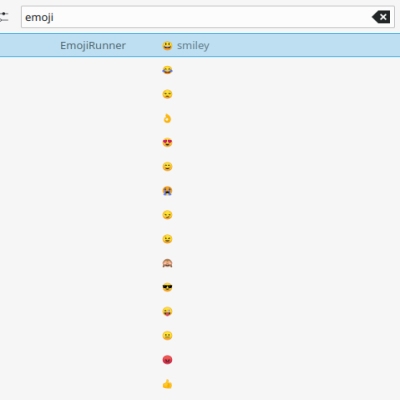Choose the neutral confused face emoji
Screen dimensions: 400x400
pyautogui.click(x=167, y=336)
